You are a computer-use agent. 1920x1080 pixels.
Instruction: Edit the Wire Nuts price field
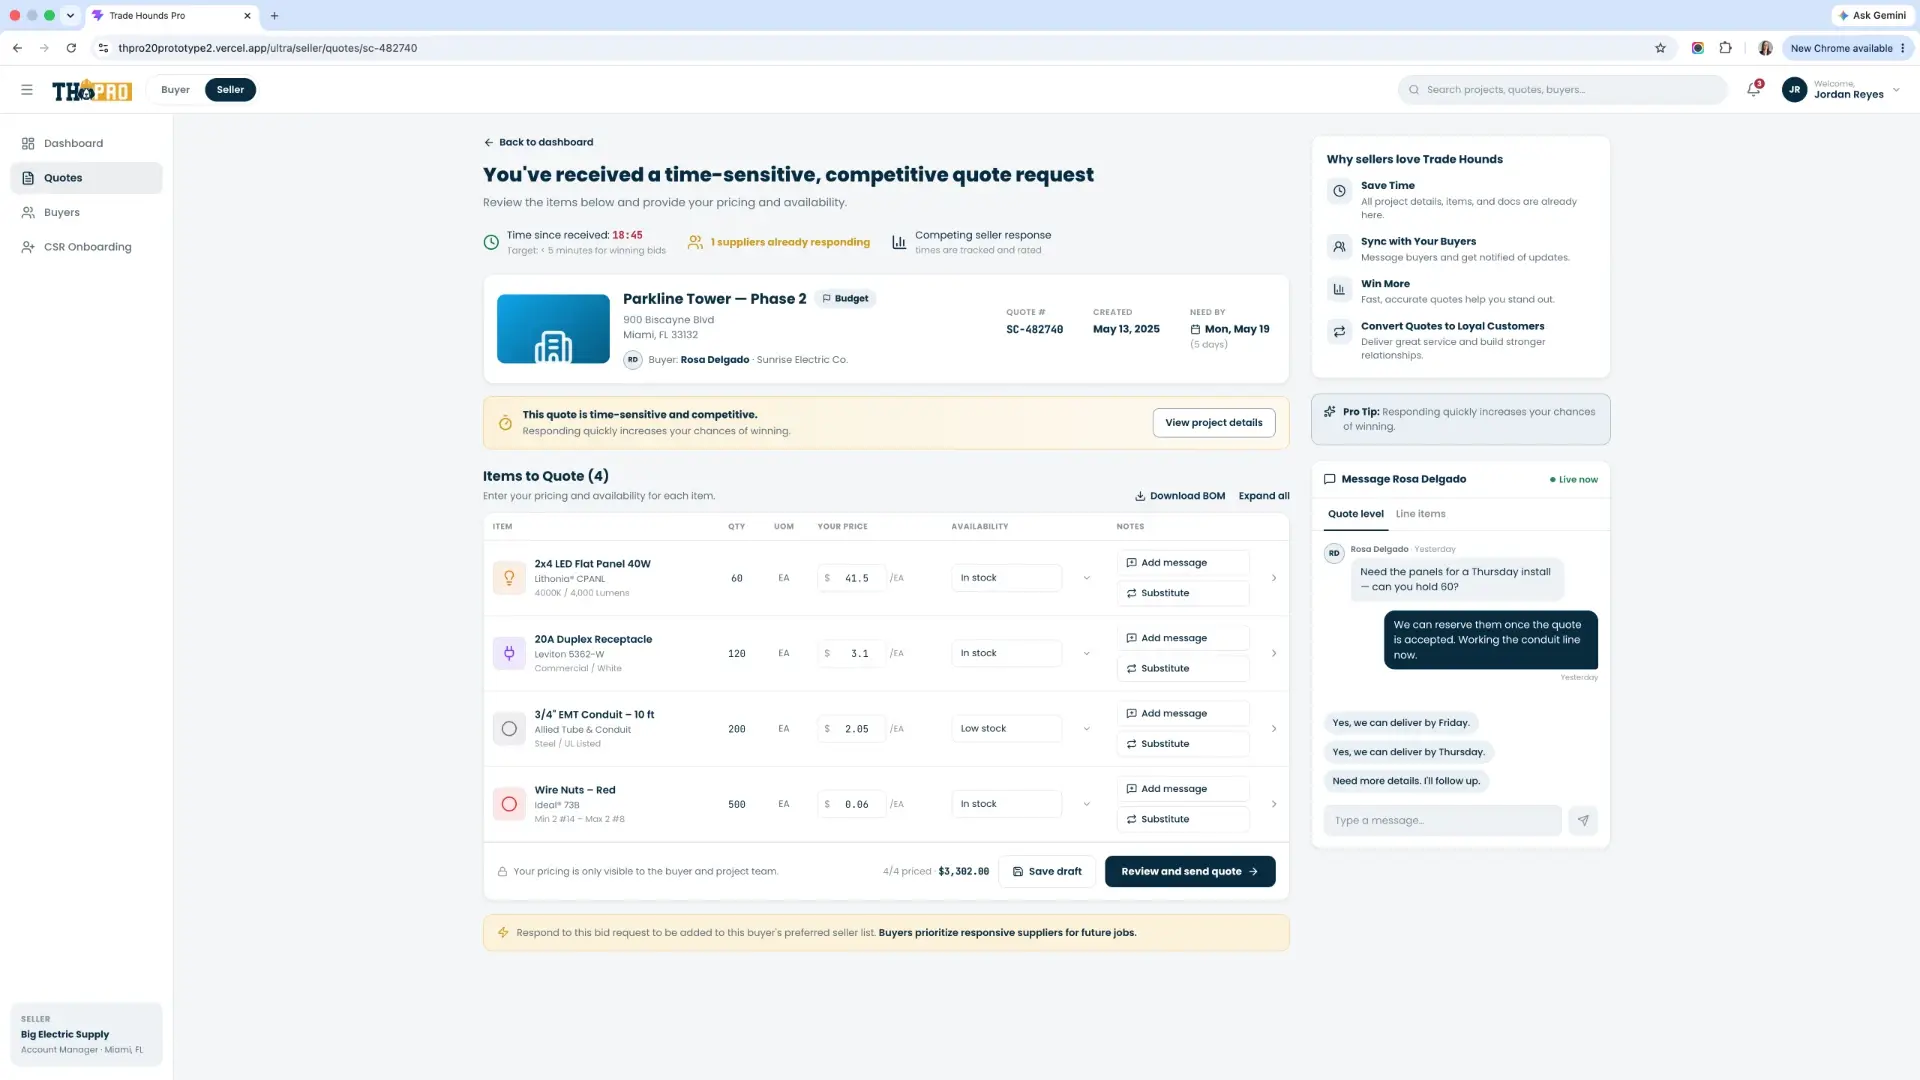click(851, 804)
